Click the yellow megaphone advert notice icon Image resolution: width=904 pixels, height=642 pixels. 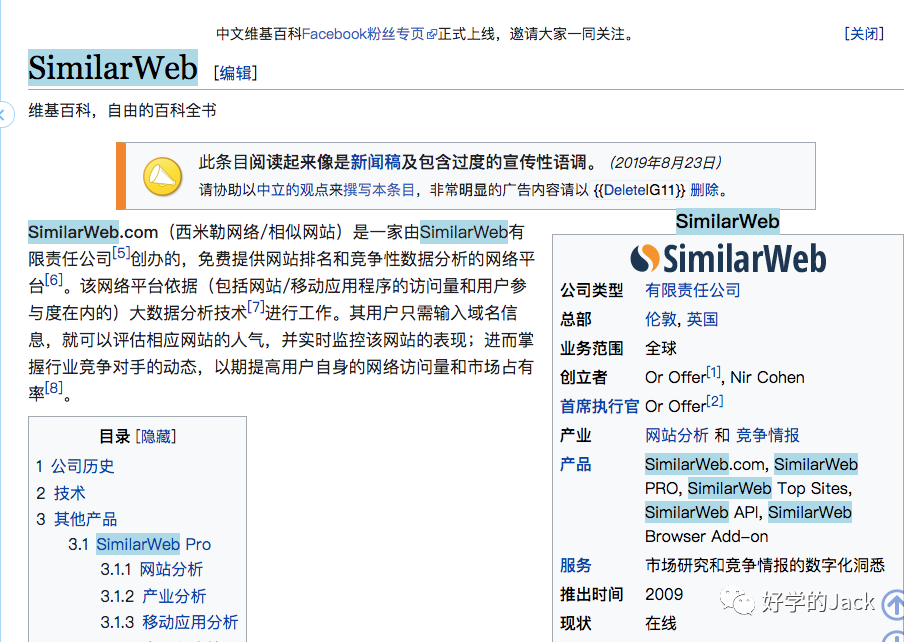click(x=163, y=176)
